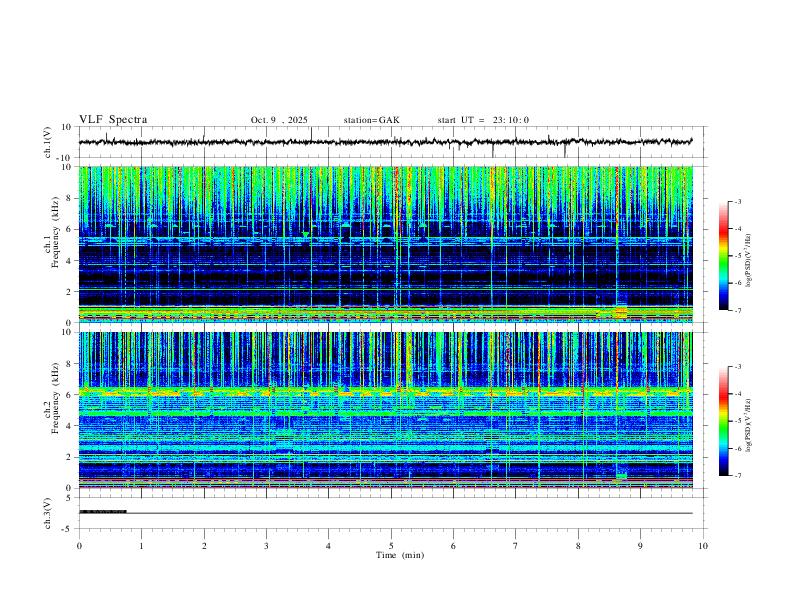This screenshot has height=612, width=792.
Task: Click the thick black segment on ch.3 trace
Action: click(x=103, y=512)
